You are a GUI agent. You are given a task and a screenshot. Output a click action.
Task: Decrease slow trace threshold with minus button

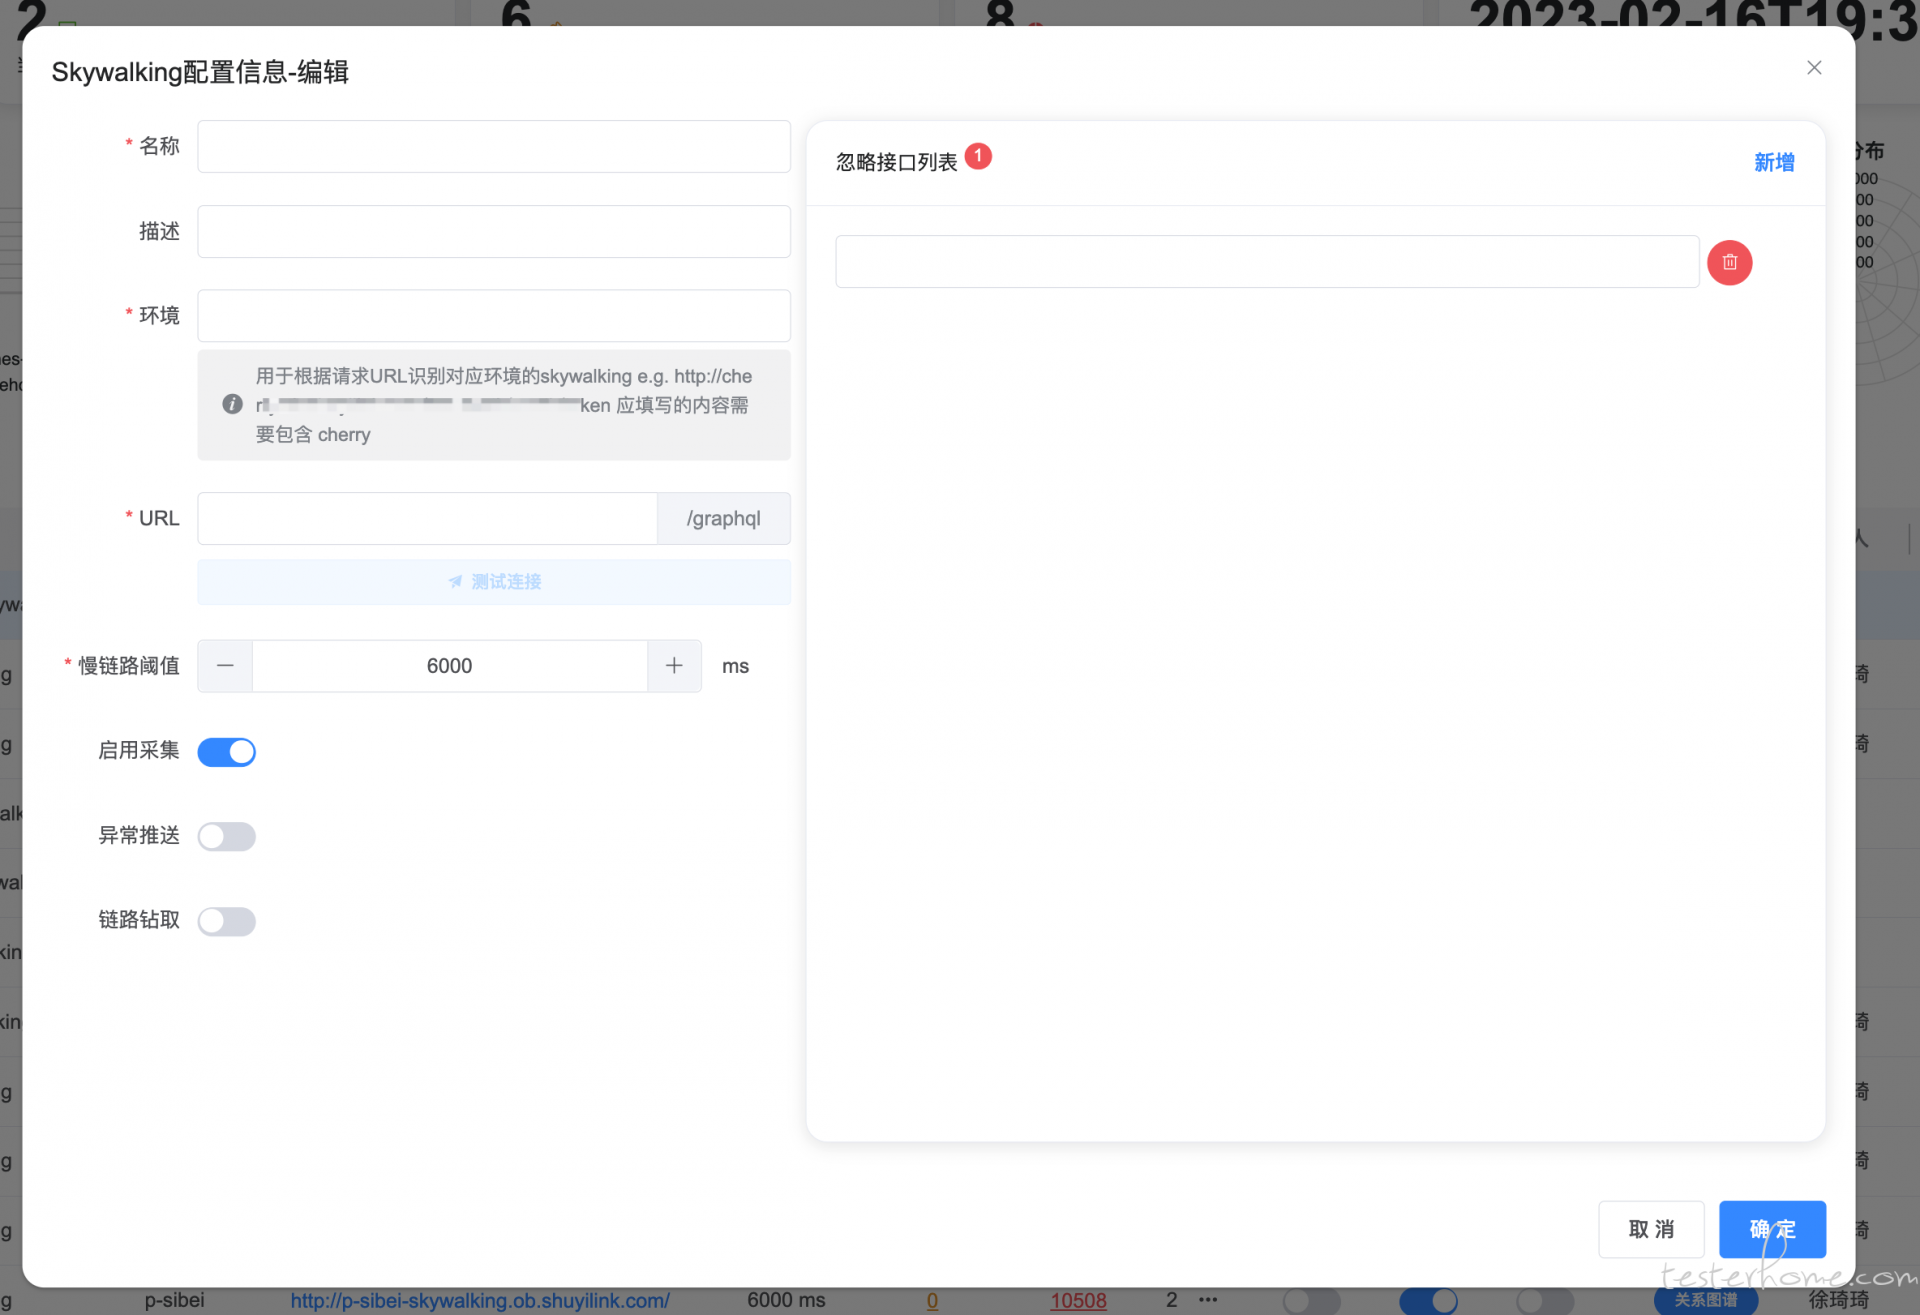click(x=225, y=666)
